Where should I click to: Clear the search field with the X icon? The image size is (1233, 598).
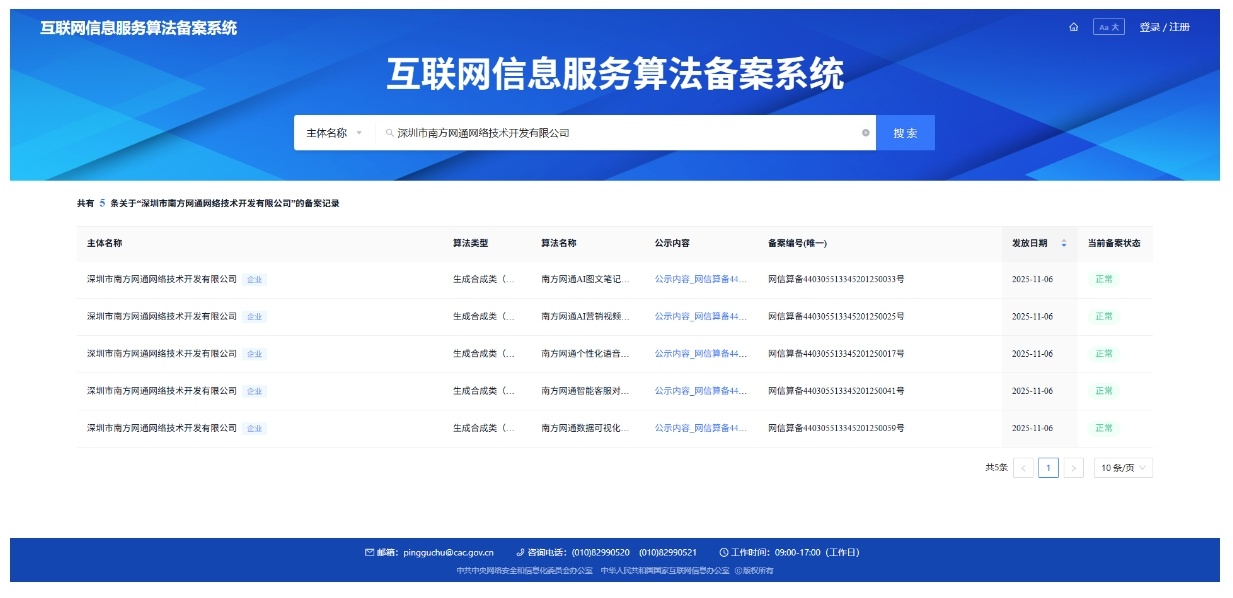[x=866, y=133]
